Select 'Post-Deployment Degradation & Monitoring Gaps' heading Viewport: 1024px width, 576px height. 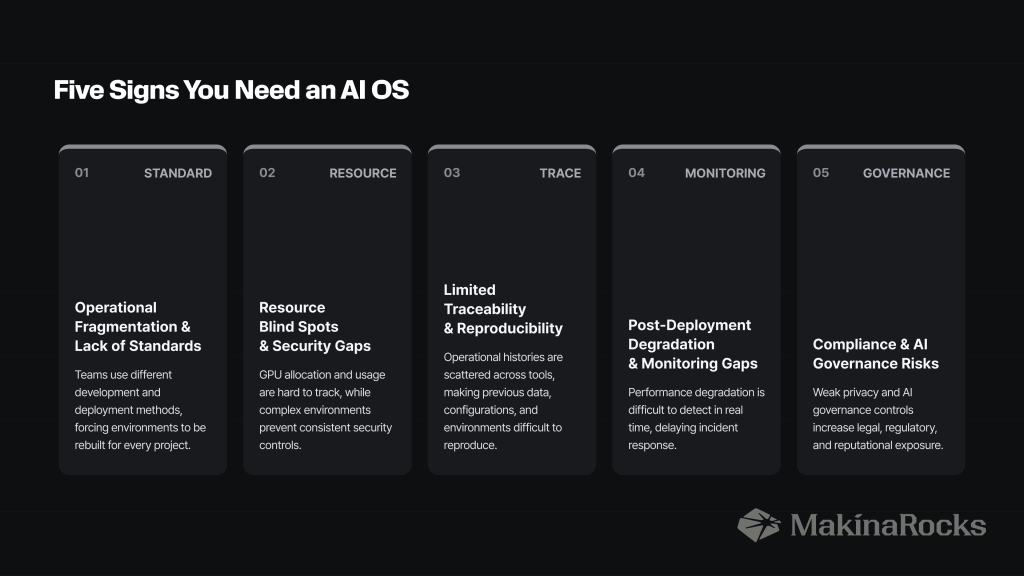[693, 344]
